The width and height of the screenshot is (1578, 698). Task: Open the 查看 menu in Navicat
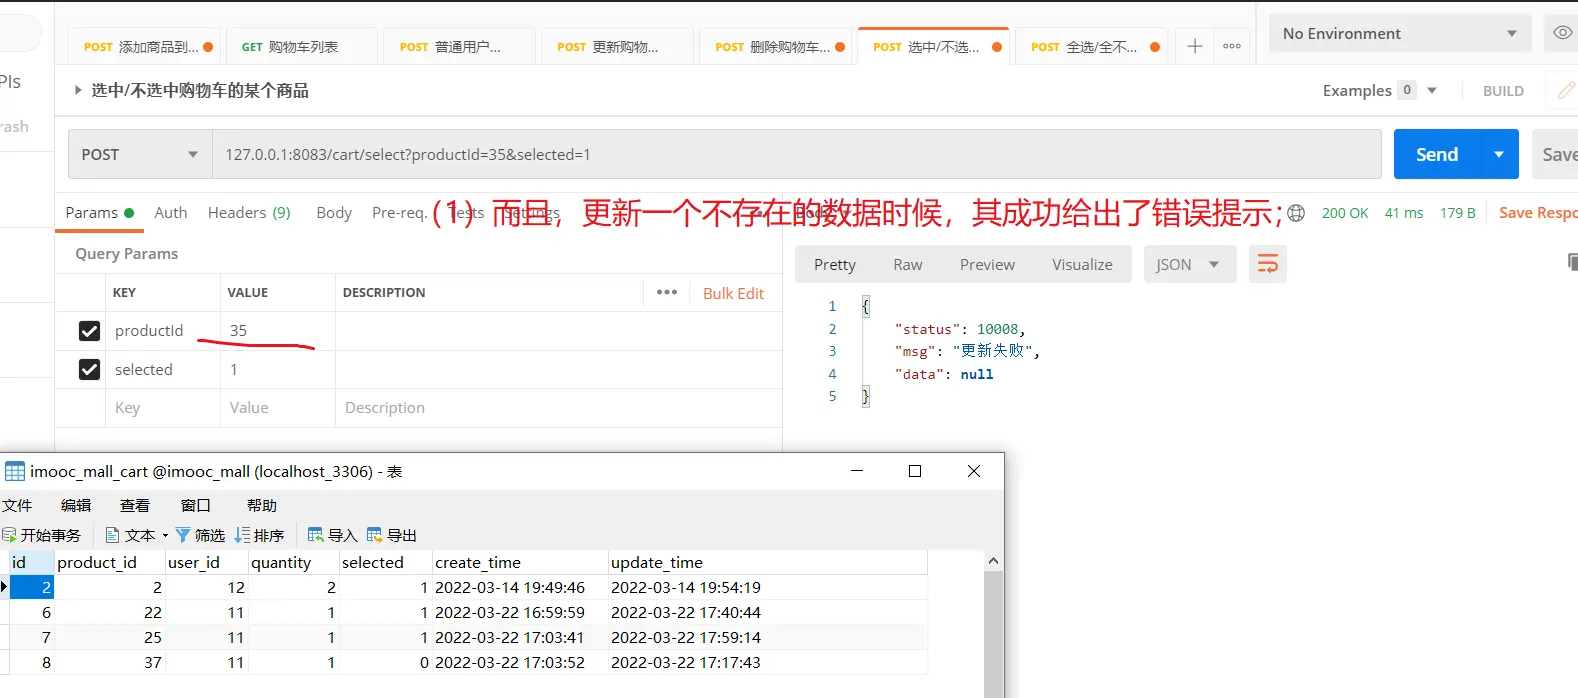coord(135,506)
